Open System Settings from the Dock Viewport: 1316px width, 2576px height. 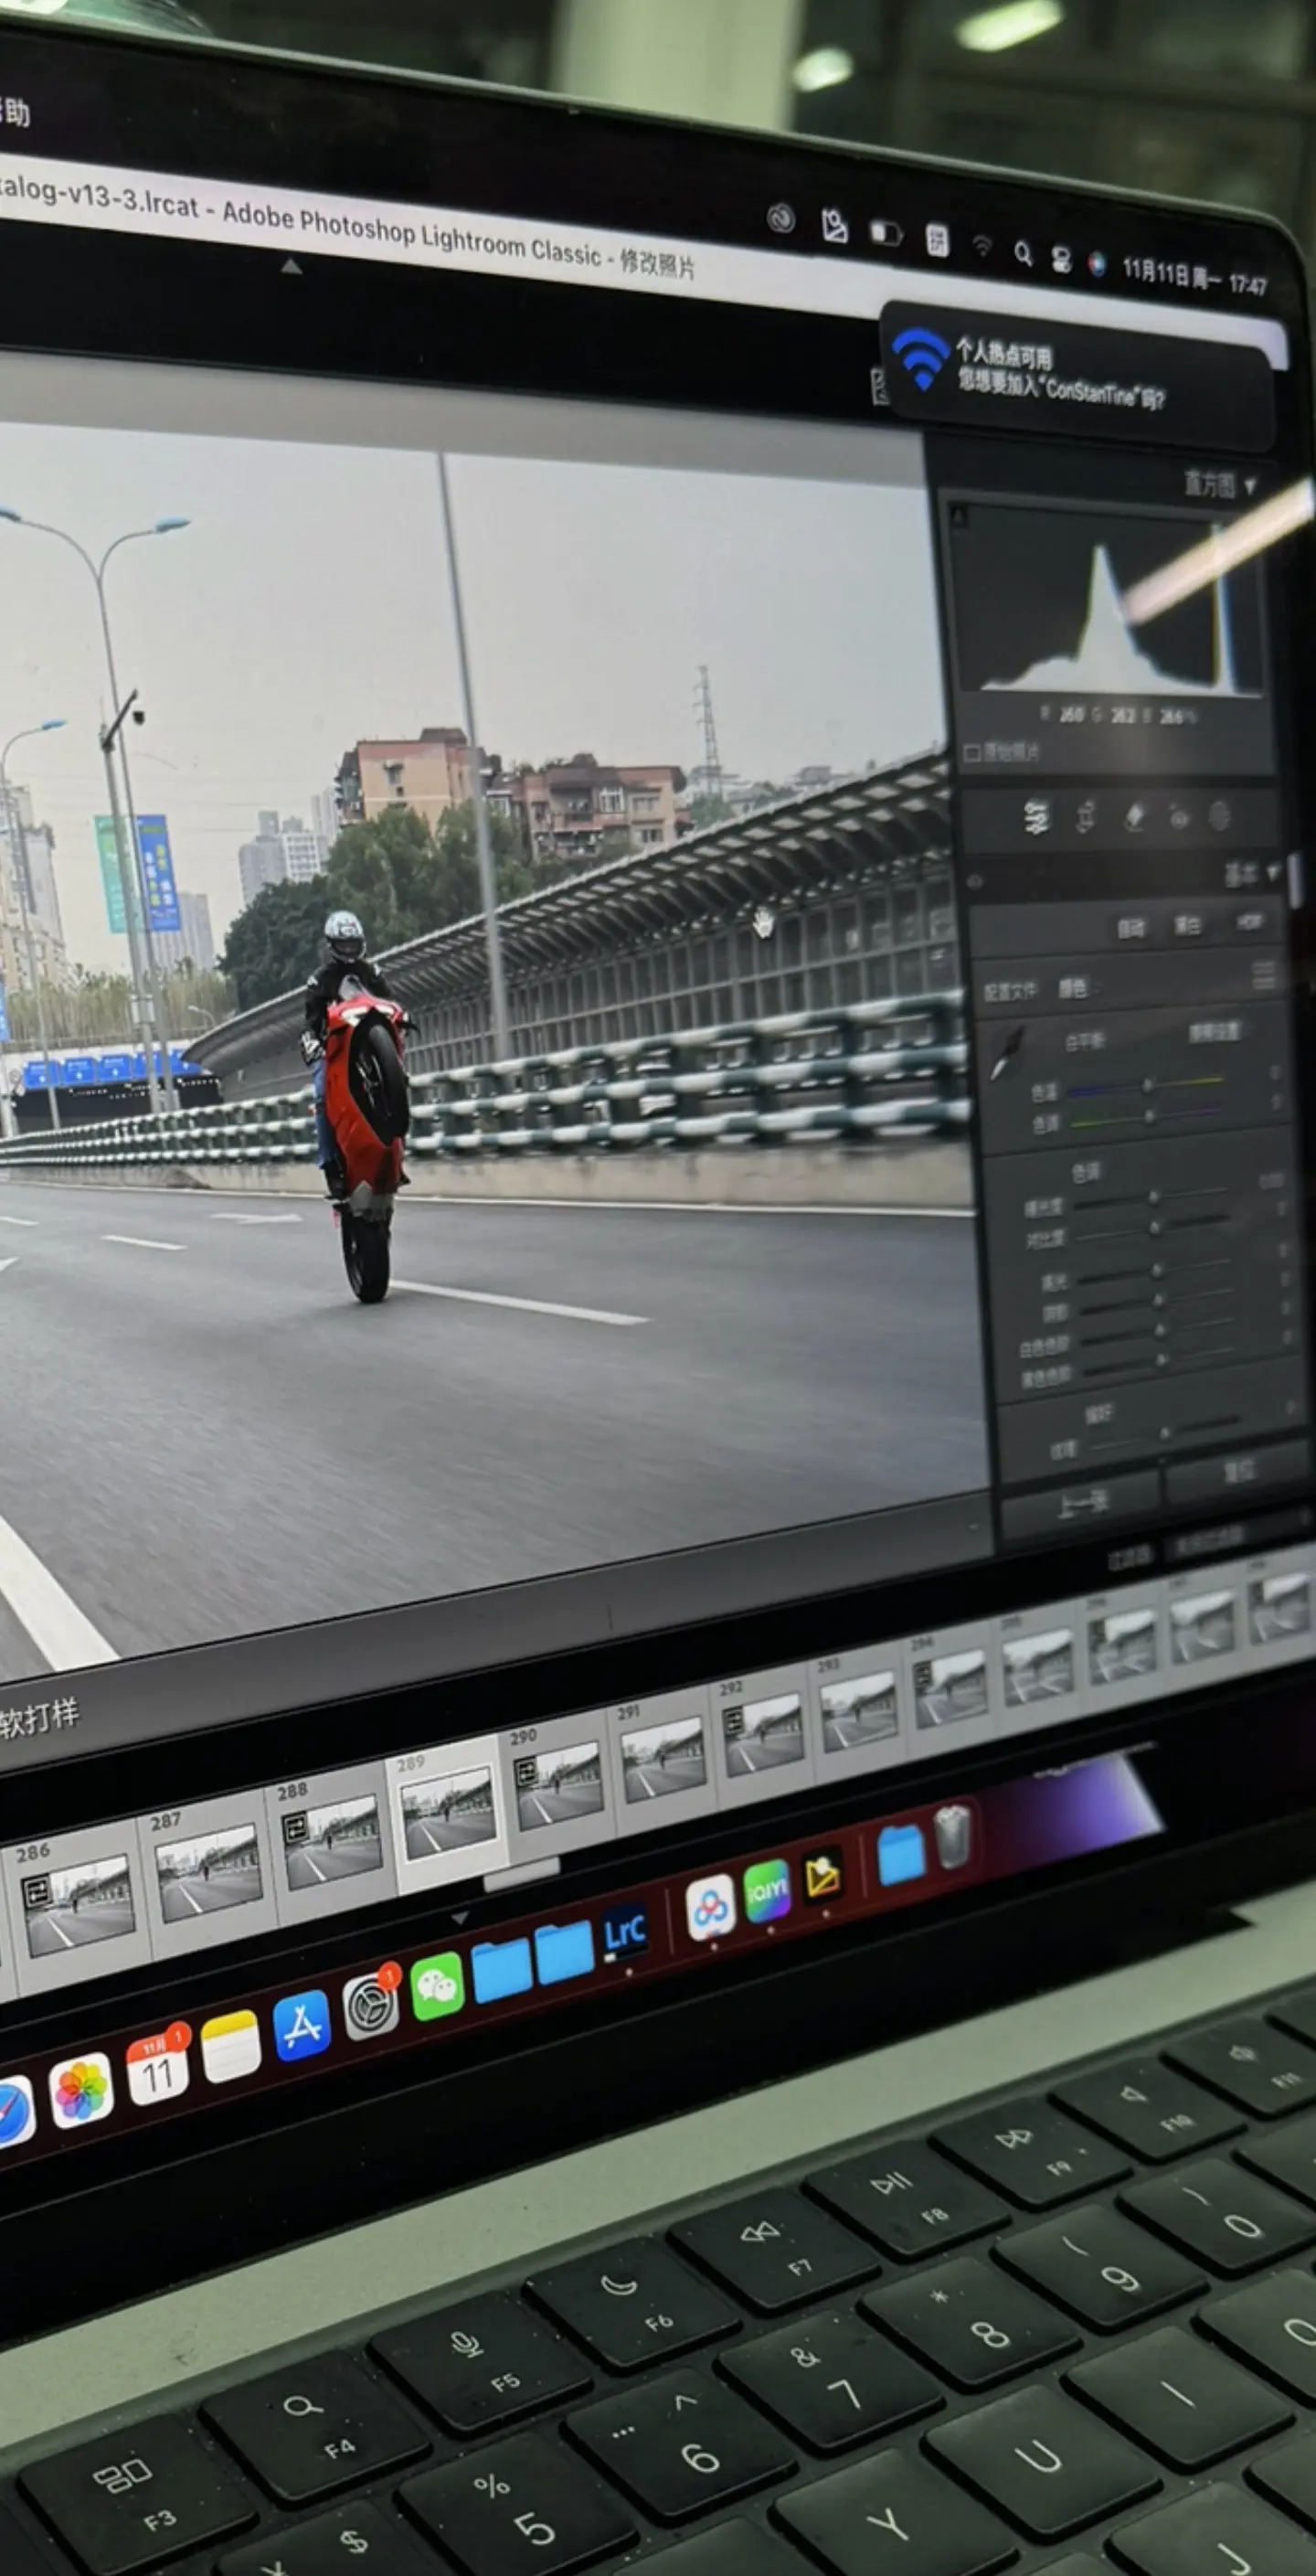coord(371,2005)
